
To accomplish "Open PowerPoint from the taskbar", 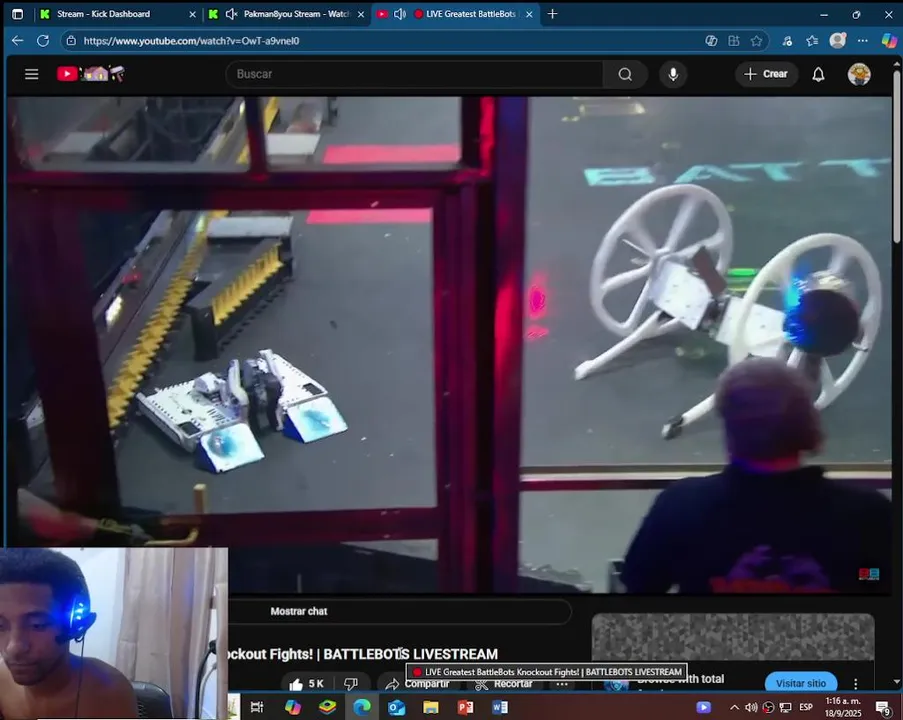I will point(465,707).
